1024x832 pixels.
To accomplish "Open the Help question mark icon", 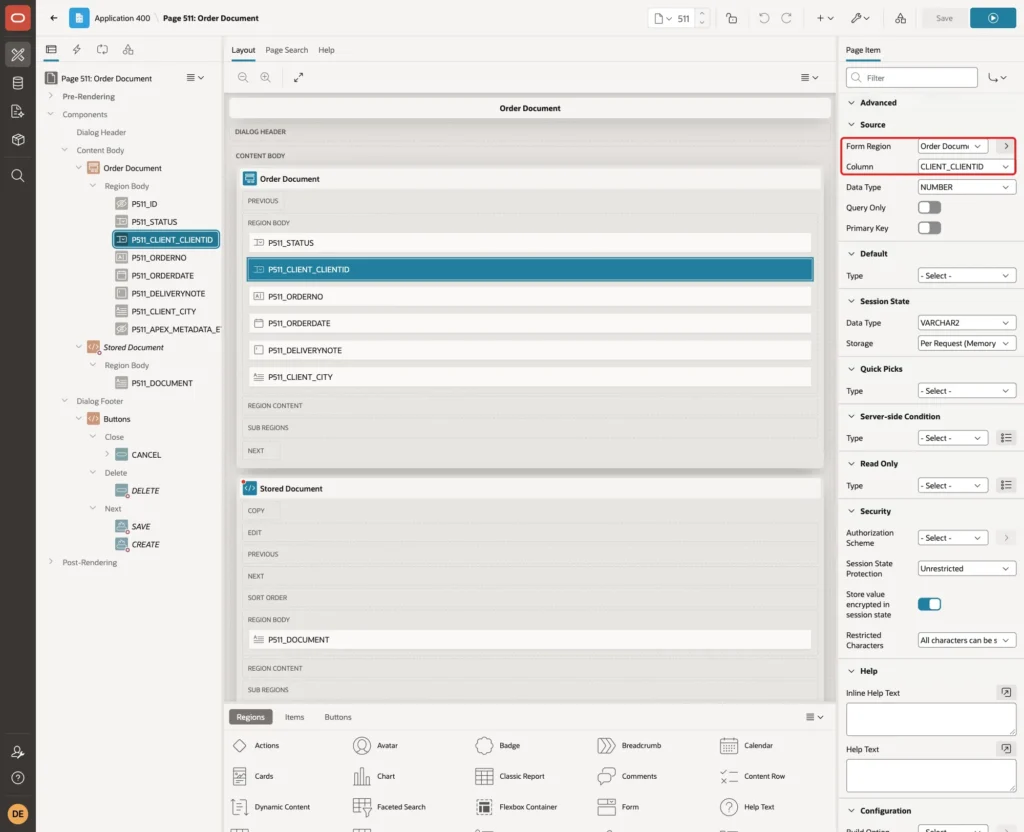I will 18,778.
